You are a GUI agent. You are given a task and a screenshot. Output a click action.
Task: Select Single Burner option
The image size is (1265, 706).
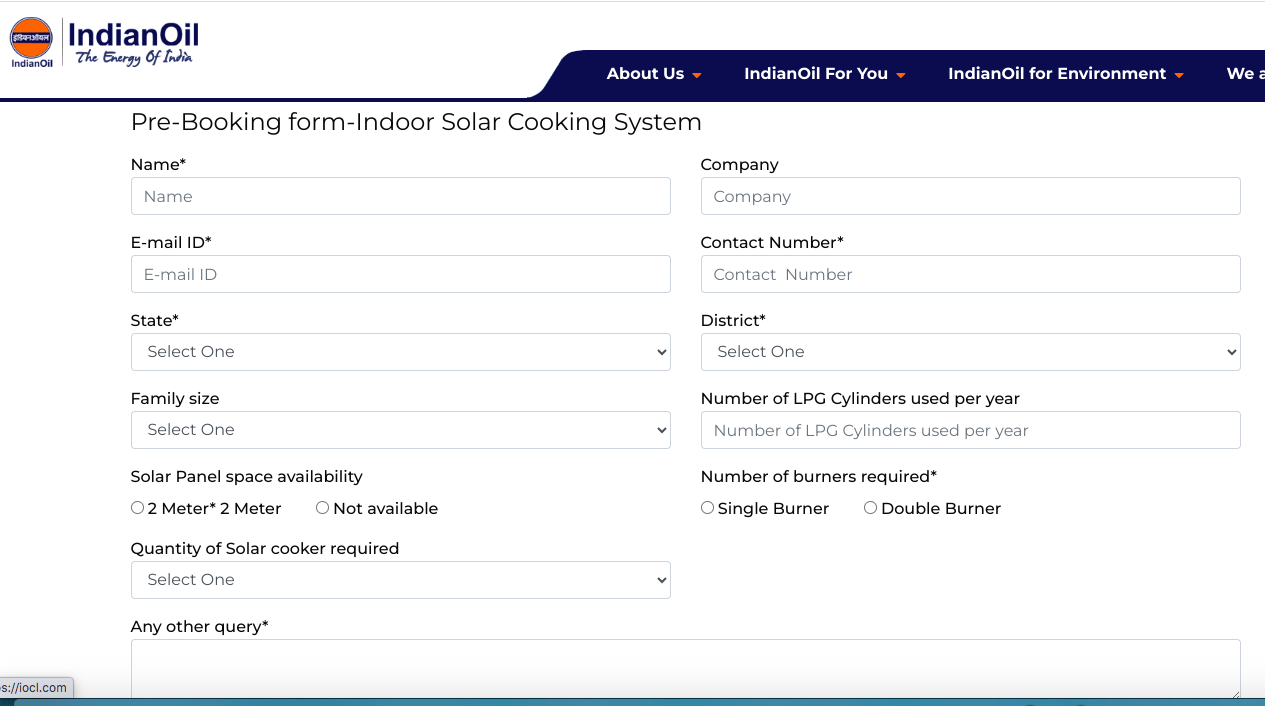(707, 507)
